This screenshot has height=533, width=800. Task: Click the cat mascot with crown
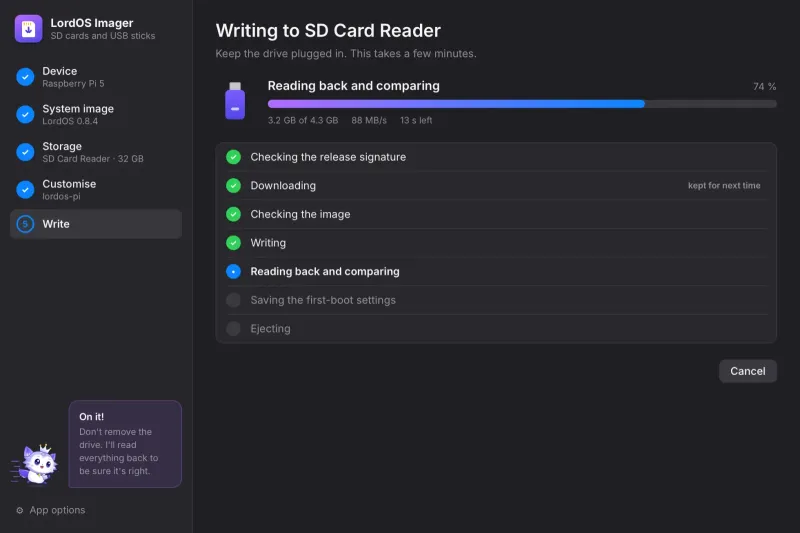[35, 464]
